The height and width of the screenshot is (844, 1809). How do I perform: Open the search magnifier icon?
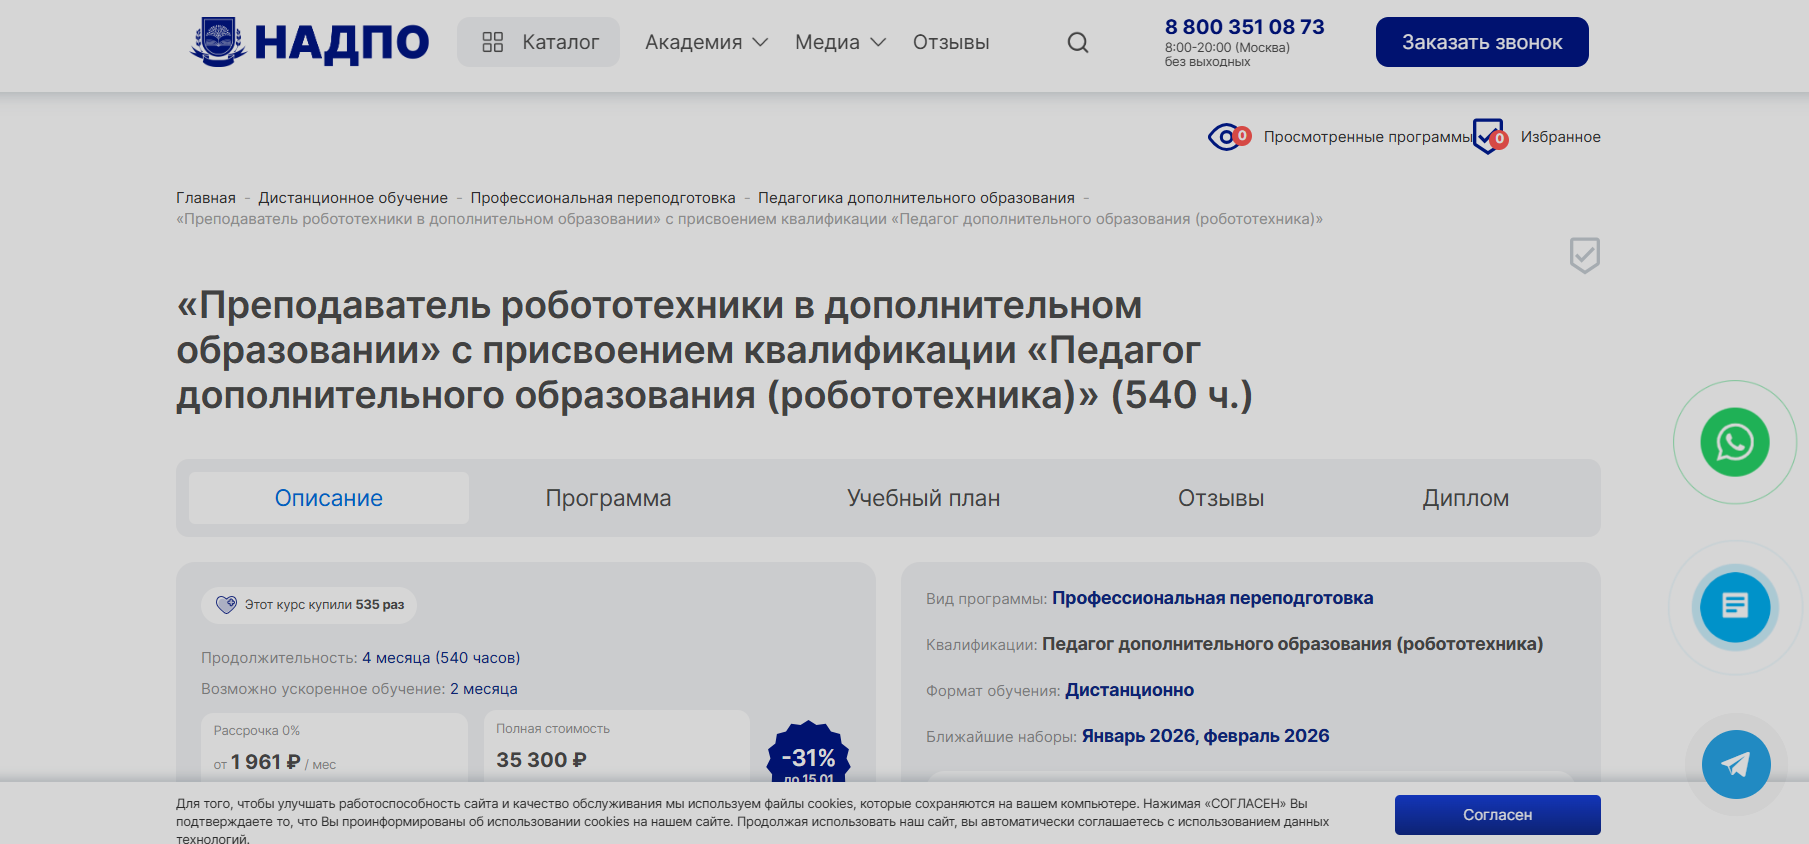point(1077,42)
